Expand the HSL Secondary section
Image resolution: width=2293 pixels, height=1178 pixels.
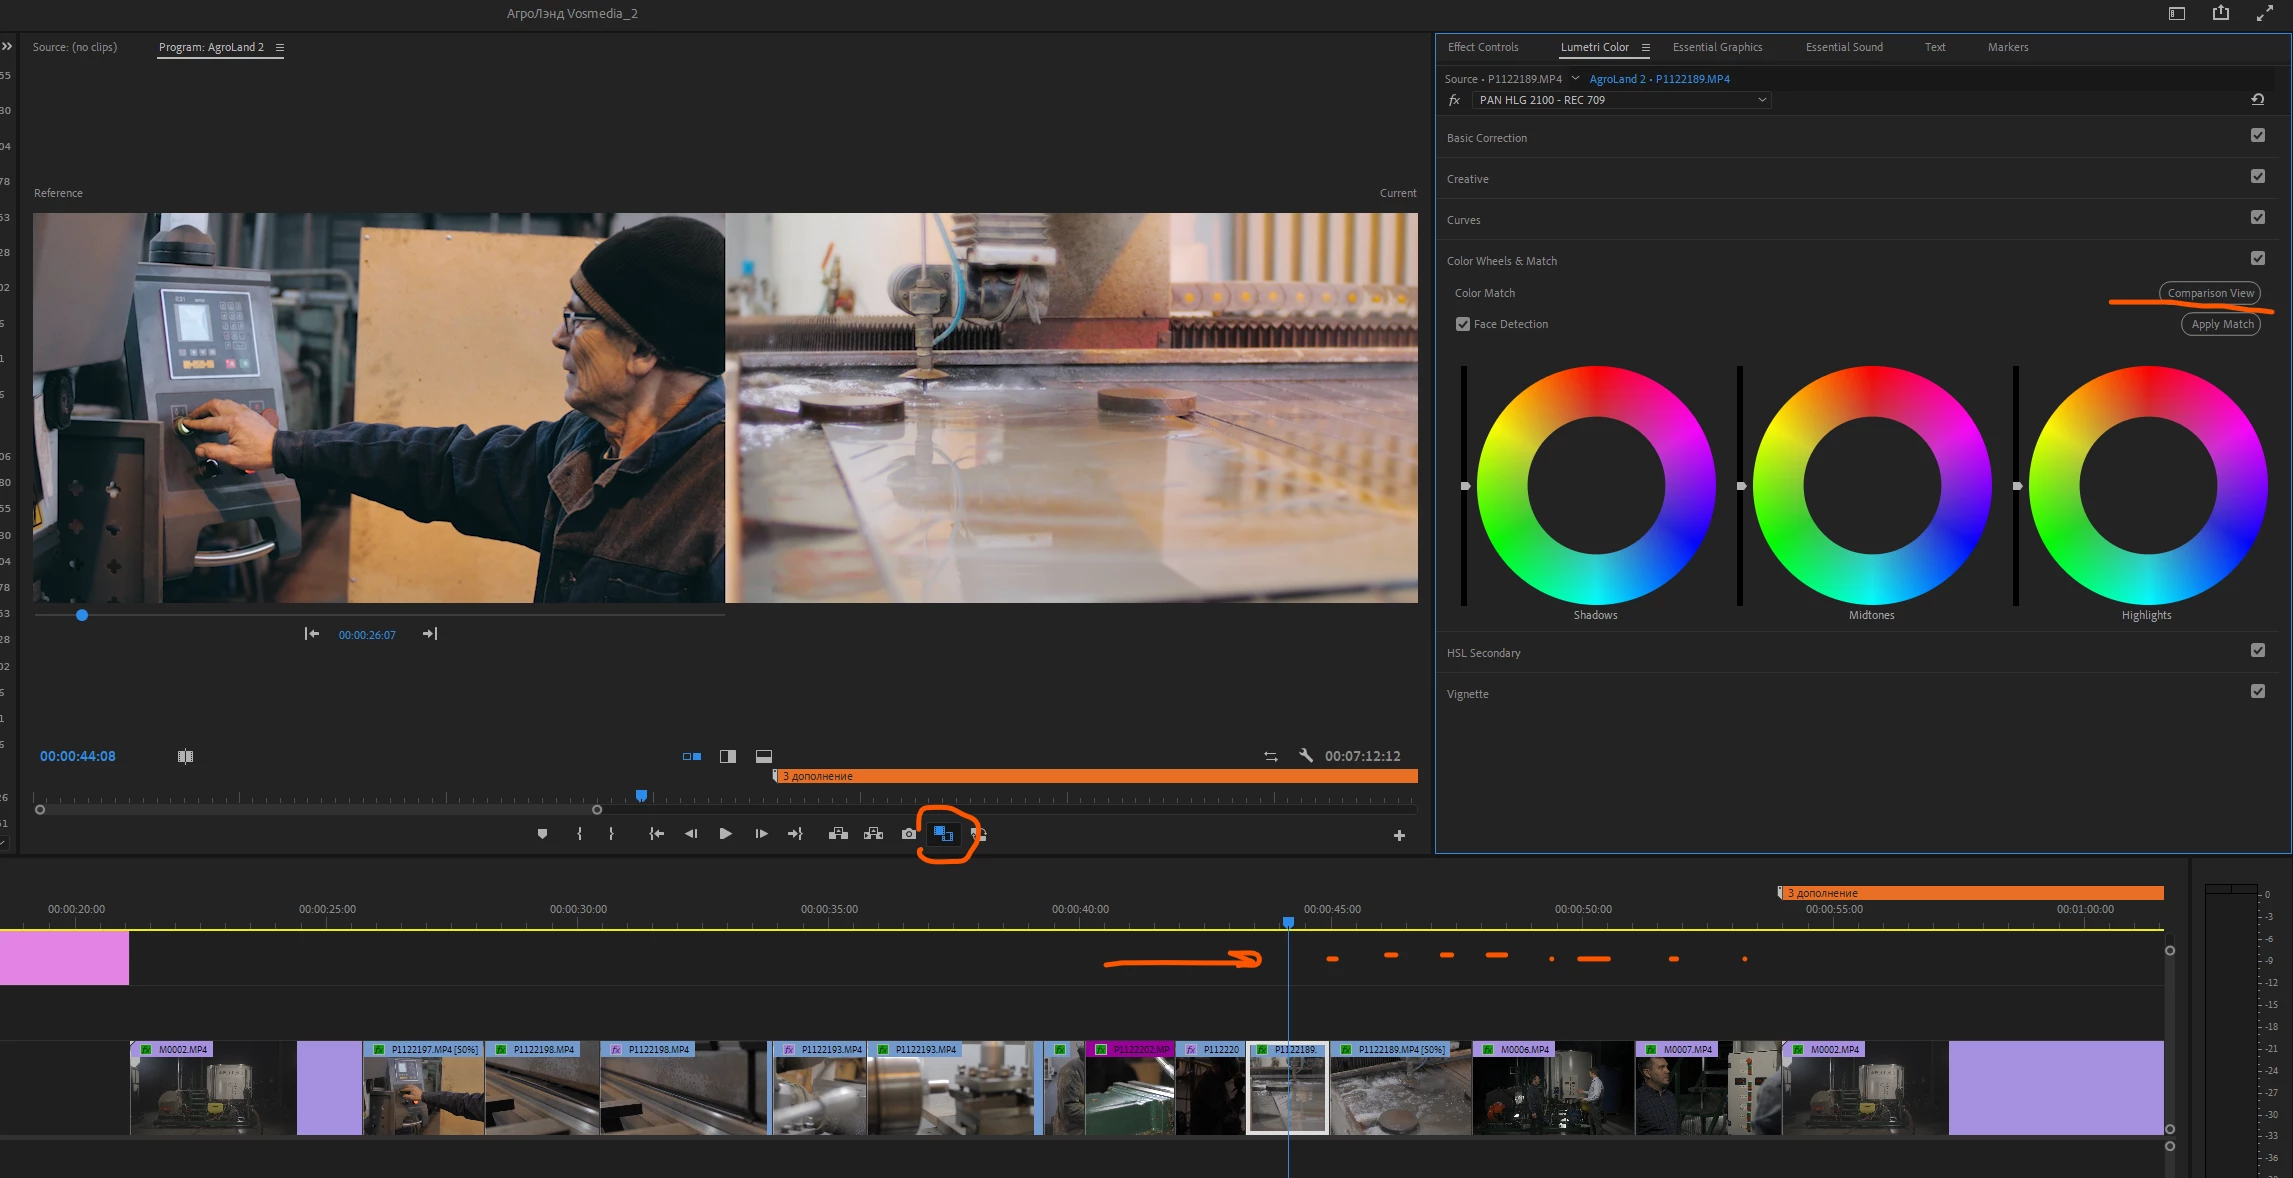click(x=1483, y=653)
